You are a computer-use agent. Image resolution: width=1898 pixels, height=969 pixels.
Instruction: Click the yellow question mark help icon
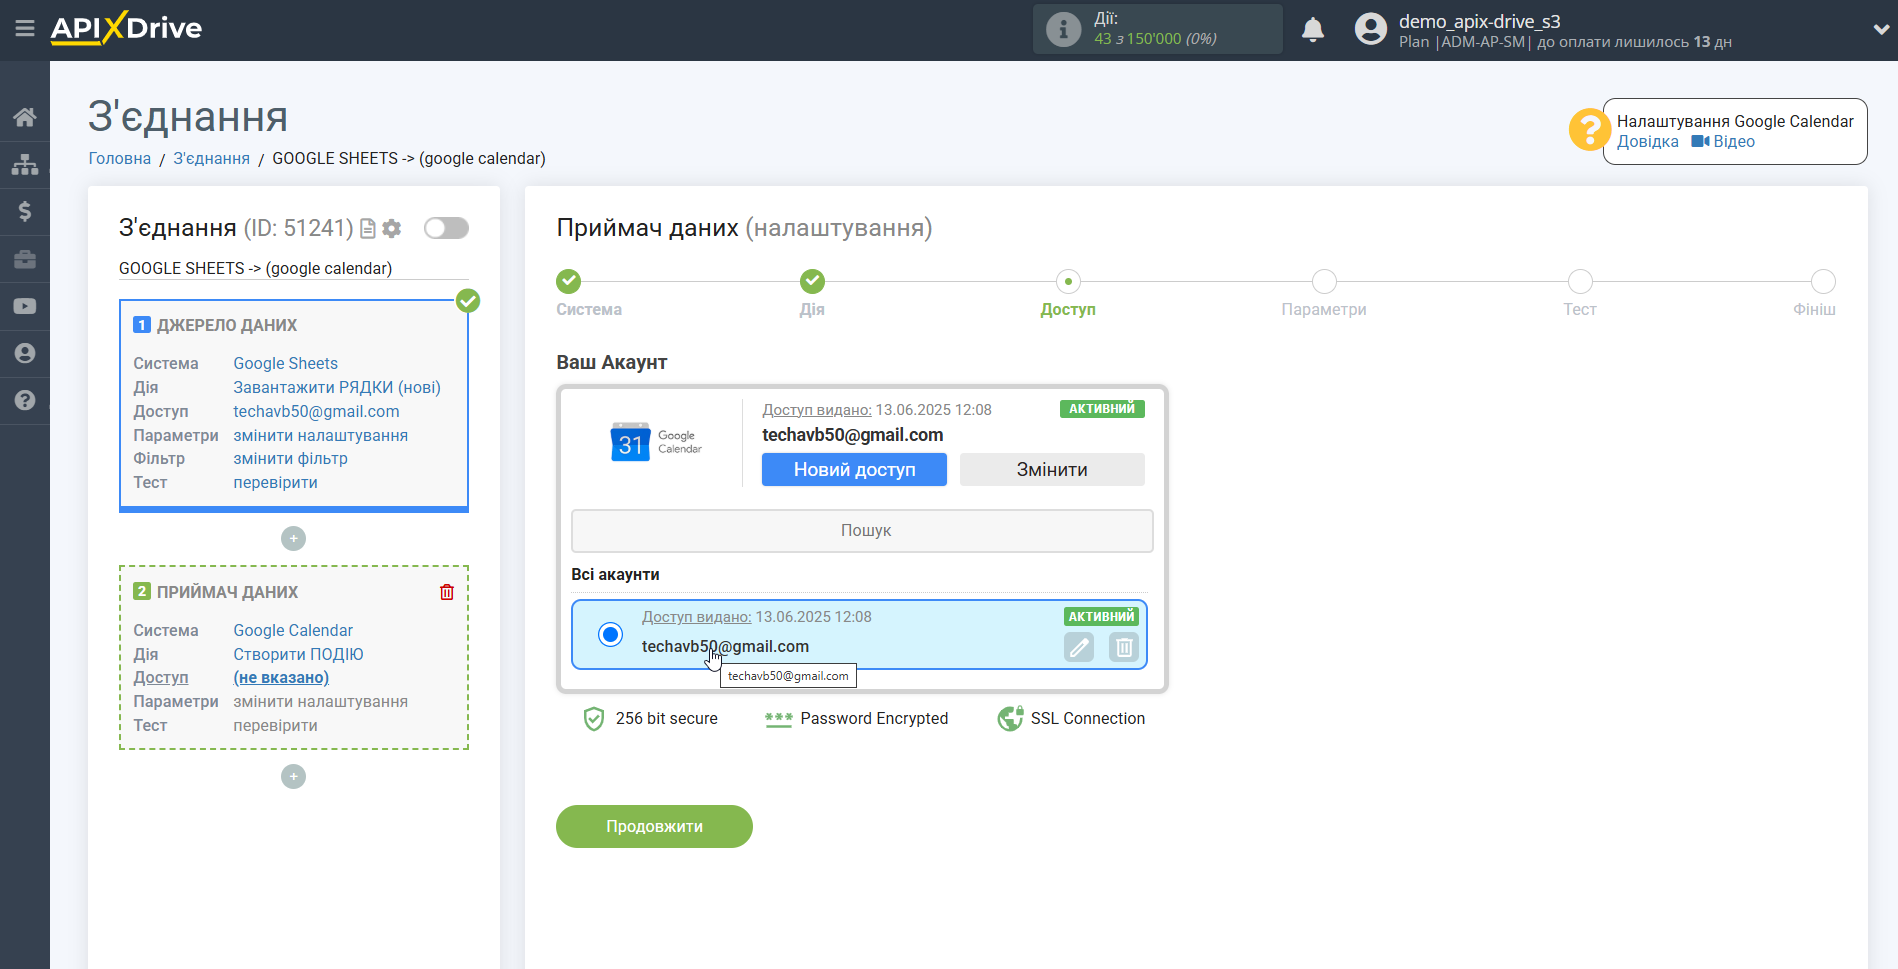pyautogui.click(x=1589, y=130)
